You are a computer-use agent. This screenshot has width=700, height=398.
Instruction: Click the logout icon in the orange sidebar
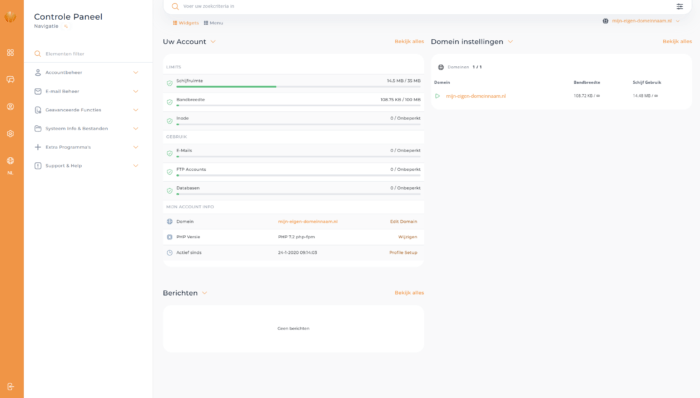[10, 387]
